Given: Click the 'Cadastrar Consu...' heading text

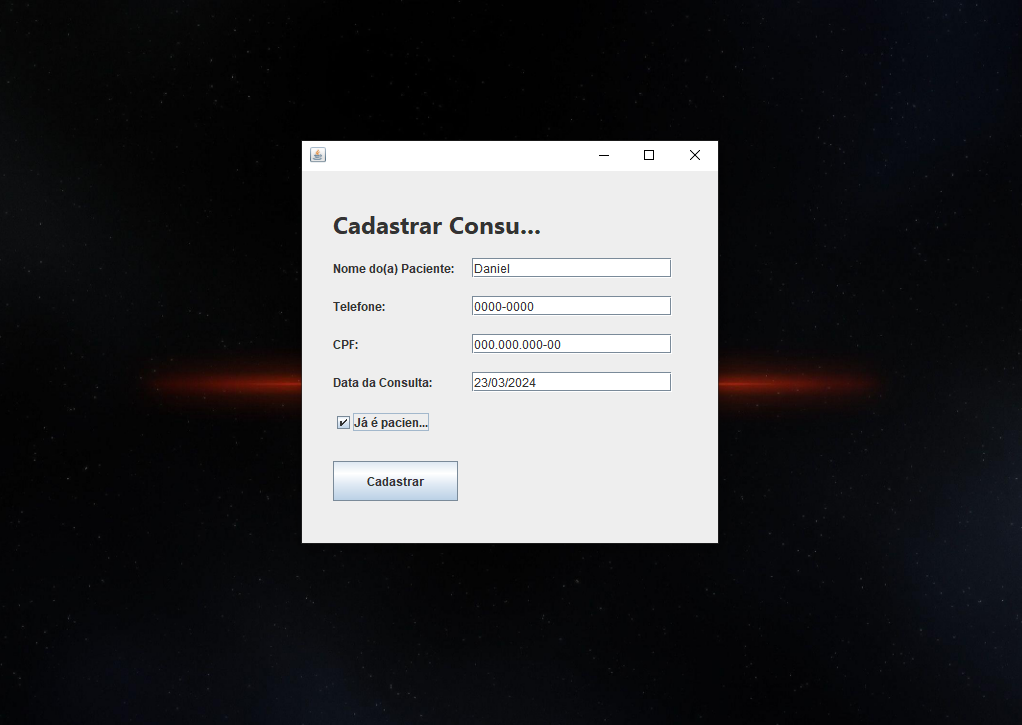Looking at the screenshot, I should tap(436, 226).
